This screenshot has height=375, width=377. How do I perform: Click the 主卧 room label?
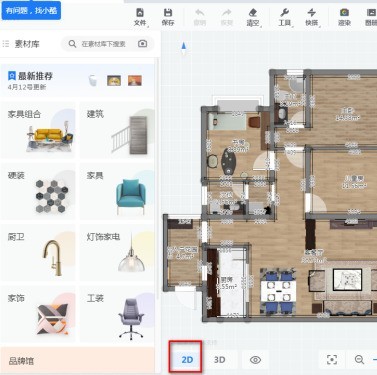(x=347, y=110)
